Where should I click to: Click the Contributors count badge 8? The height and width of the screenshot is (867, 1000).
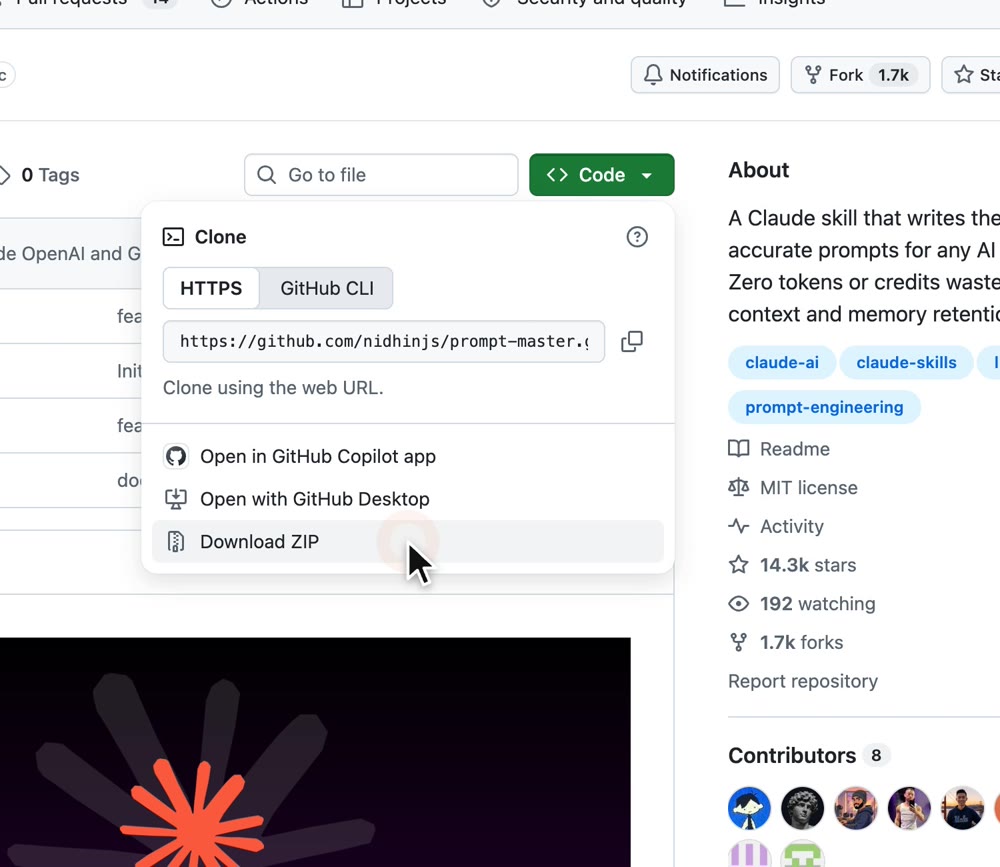click(876, 755)
